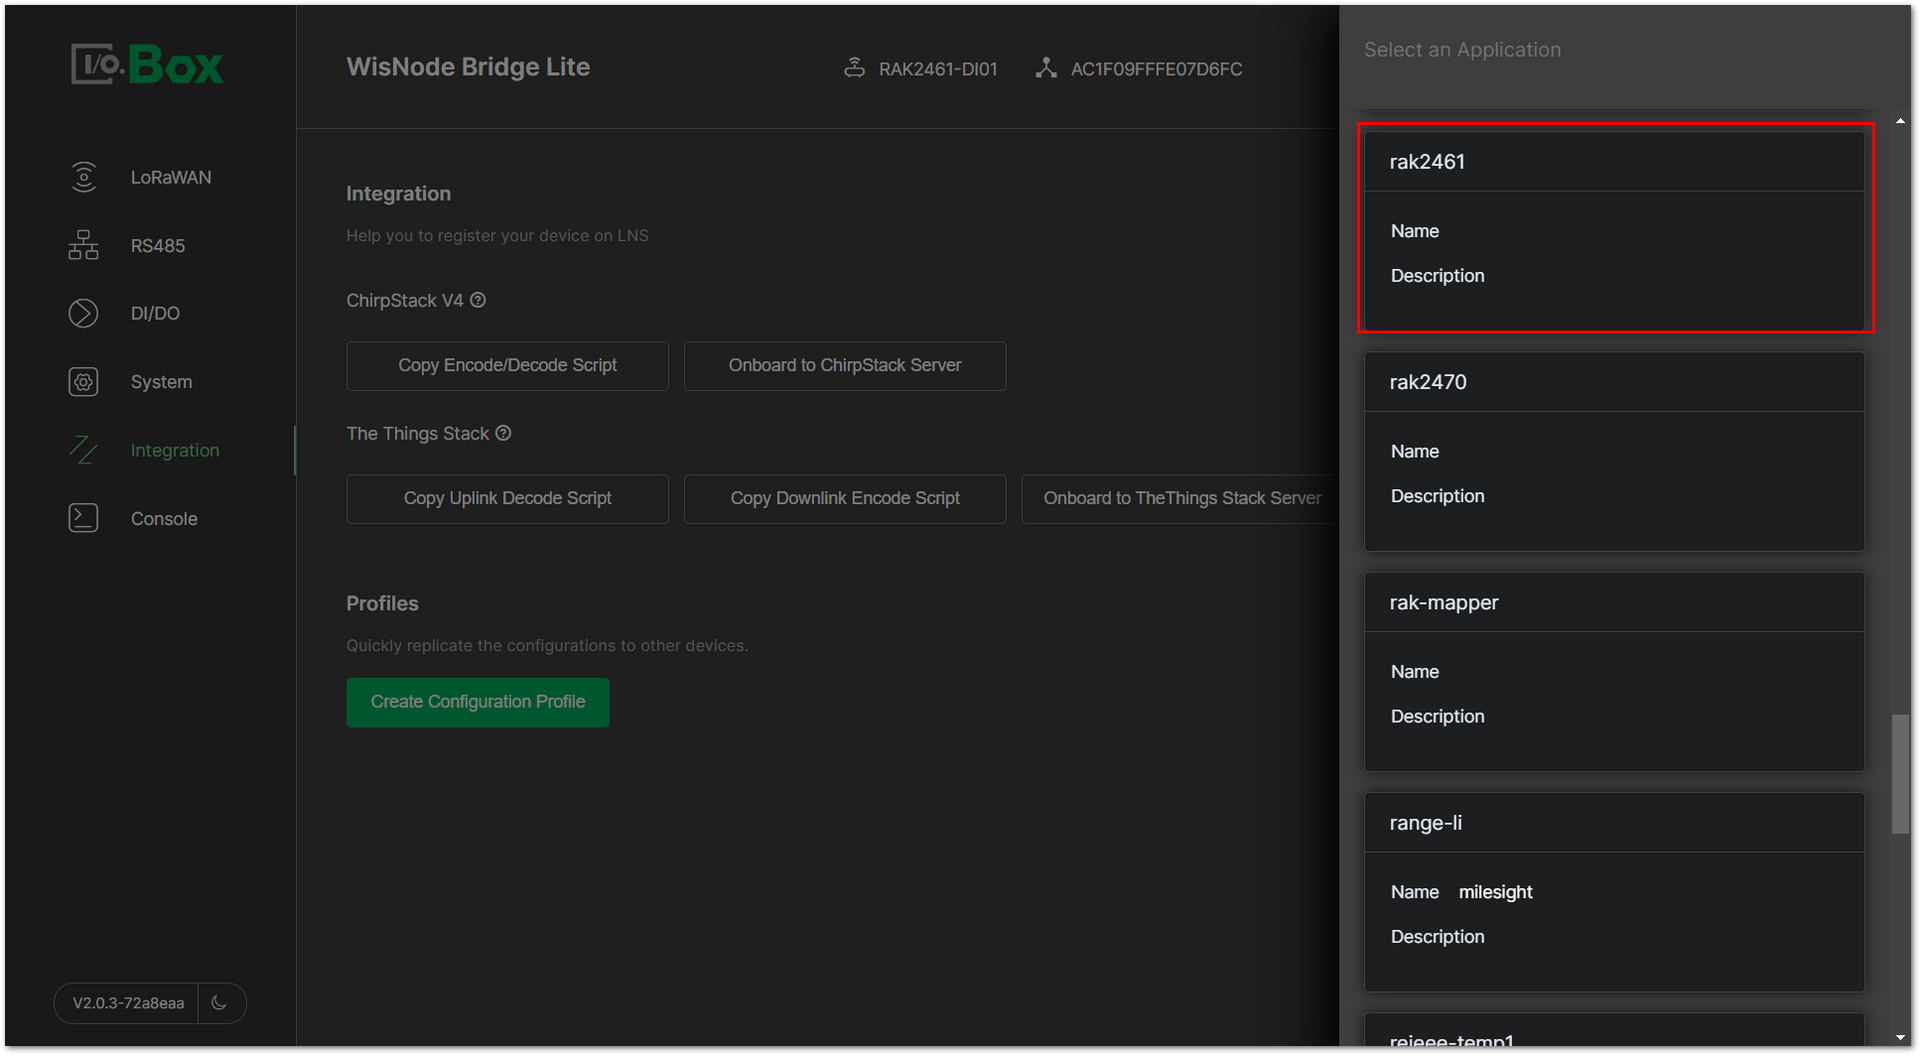
Task: Click the scrollbar thumb in application list
Action: 1900,773
